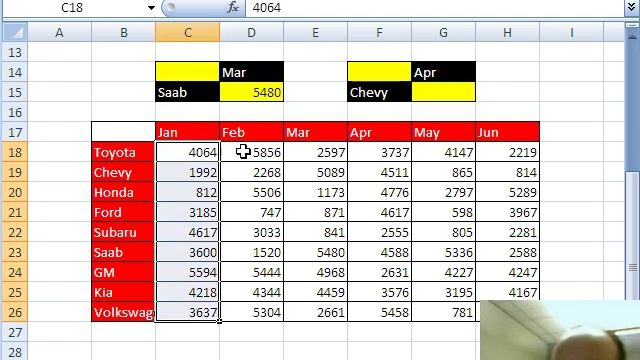640x360 pixels.
Task: Select row 17 header
Action: (15, 132)
